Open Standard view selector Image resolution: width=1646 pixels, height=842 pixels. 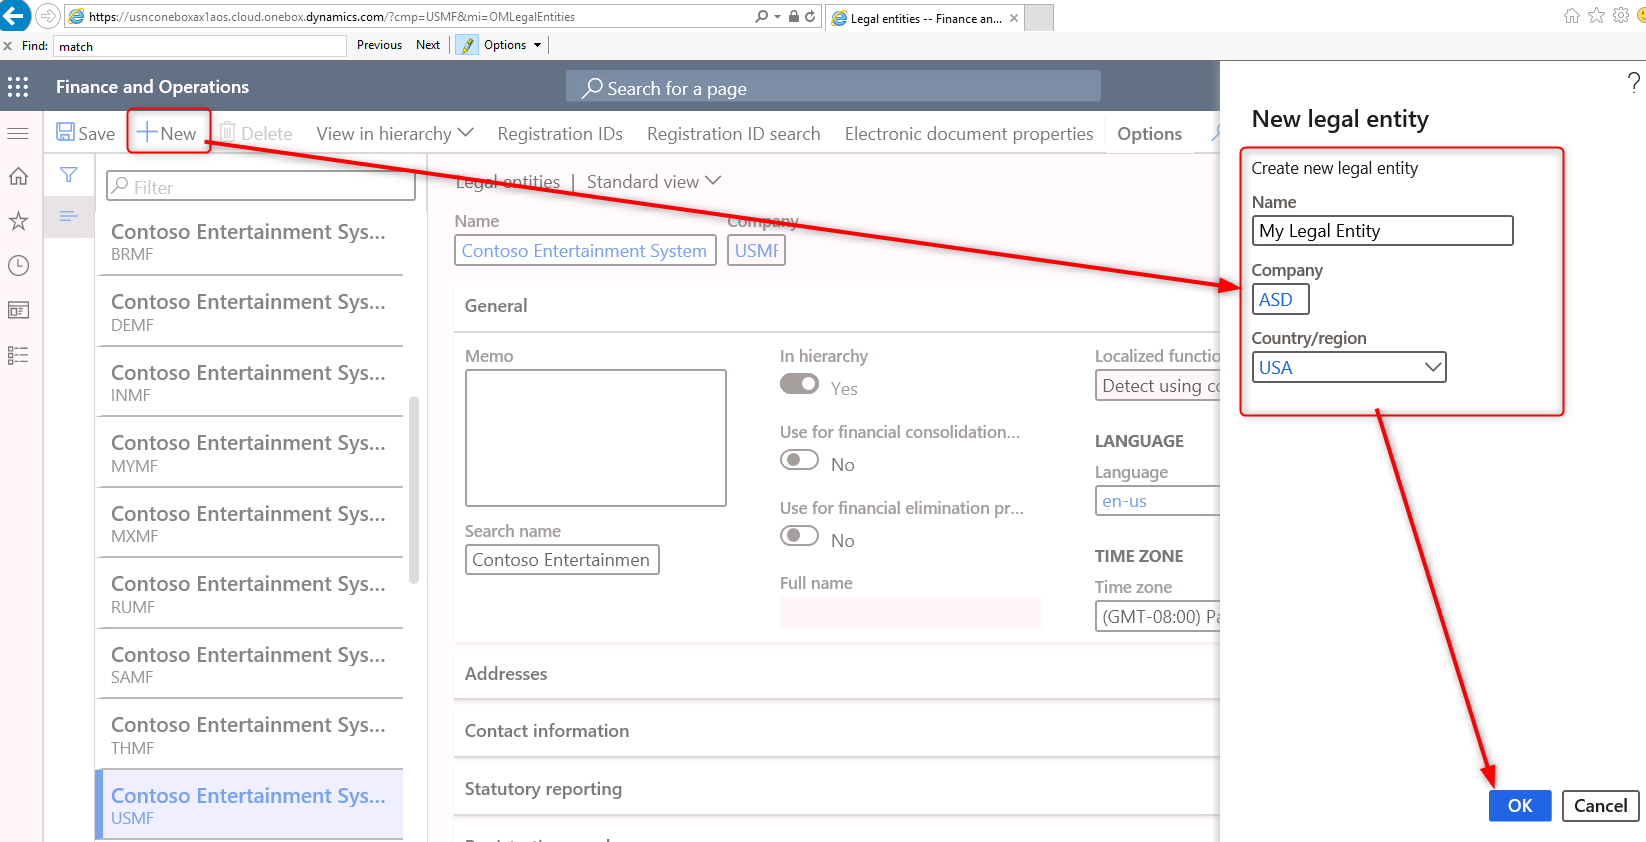click(654, 181)
